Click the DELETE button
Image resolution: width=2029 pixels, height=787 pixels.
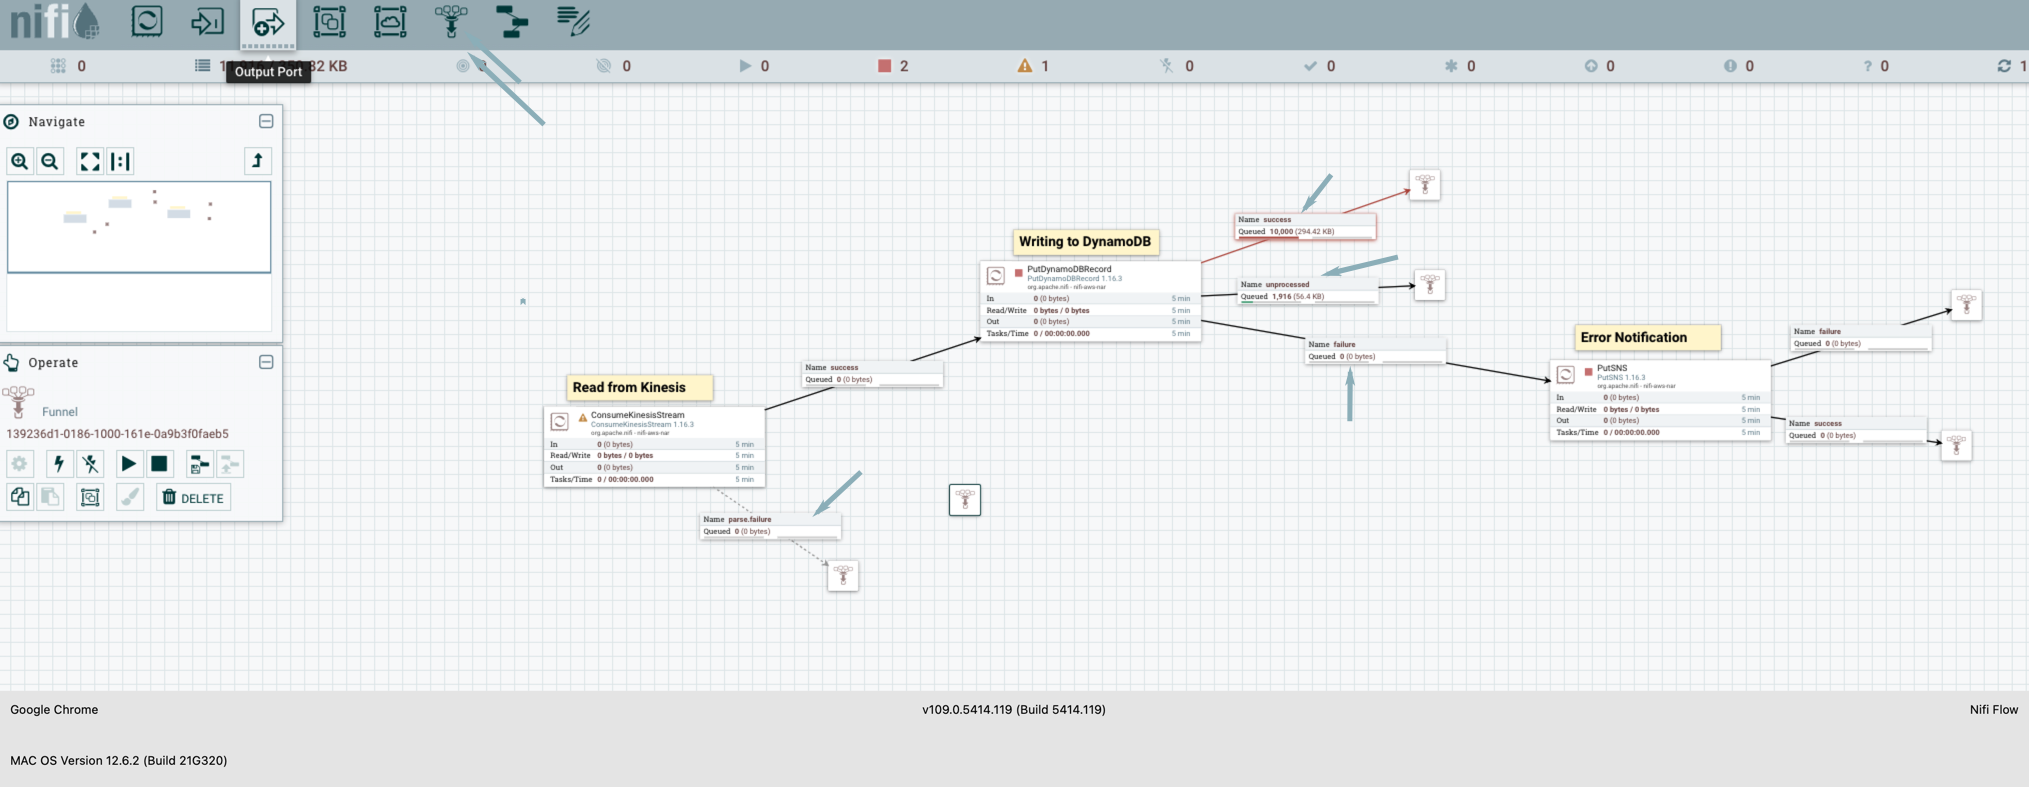(x=193, y=497)
